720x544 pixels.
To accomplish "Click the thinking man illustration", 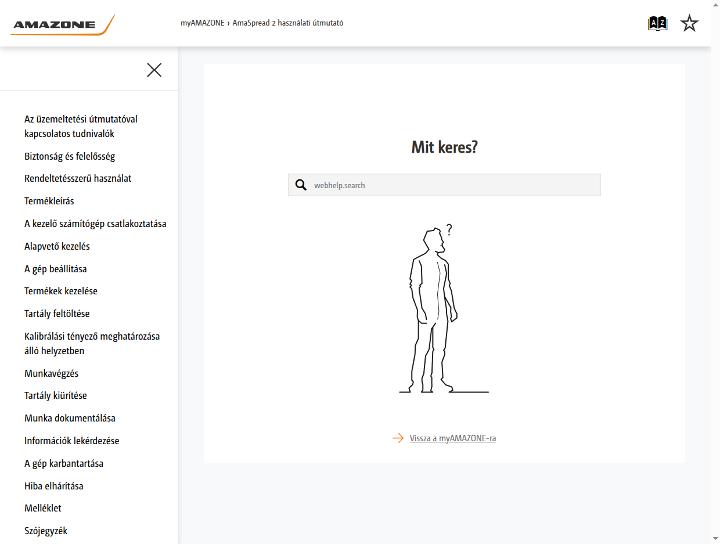I will coord(444,308).
